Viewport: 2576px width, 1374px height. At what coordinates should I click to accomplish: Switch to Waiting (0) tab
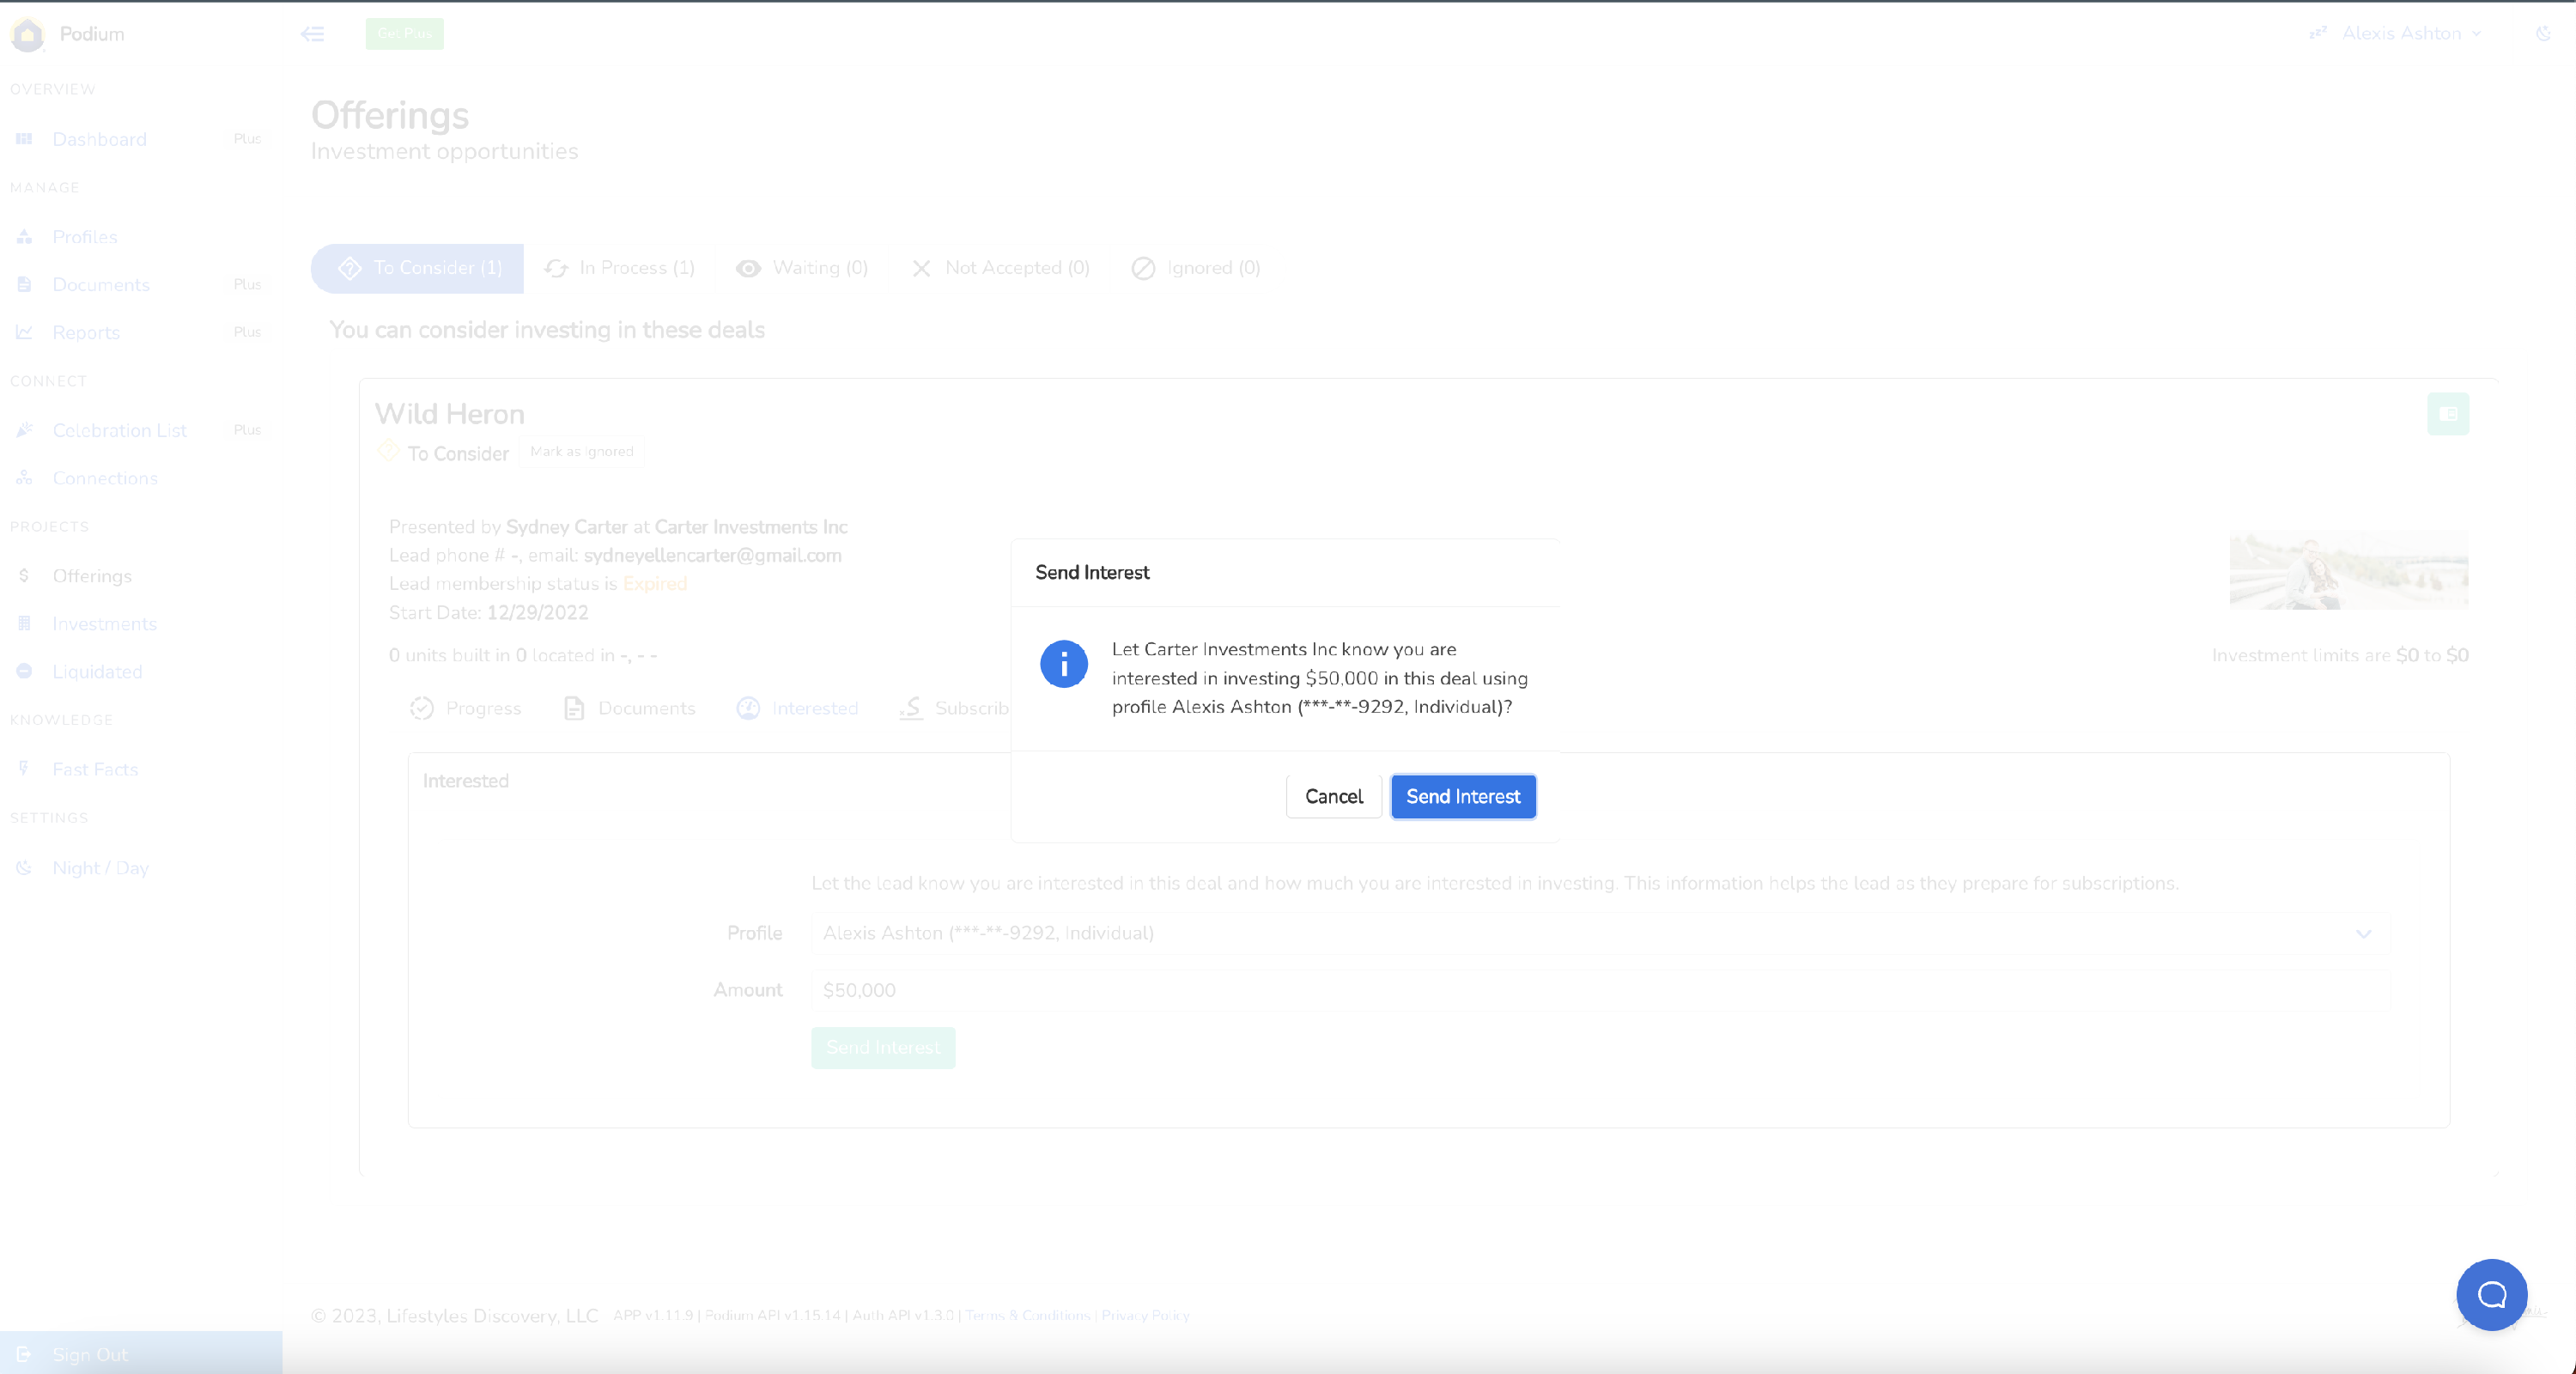pos(802,268)
